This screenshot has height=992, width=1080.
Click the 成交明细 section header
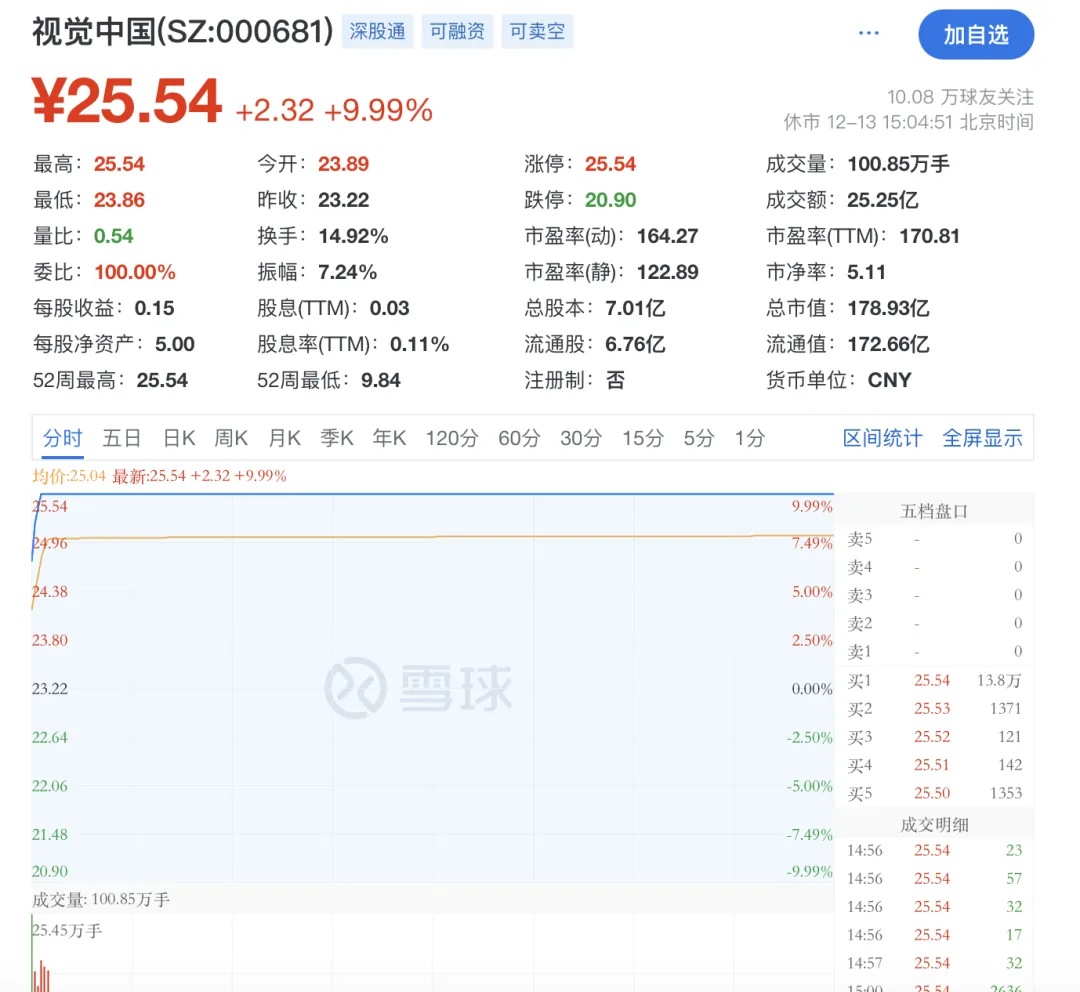935,825
